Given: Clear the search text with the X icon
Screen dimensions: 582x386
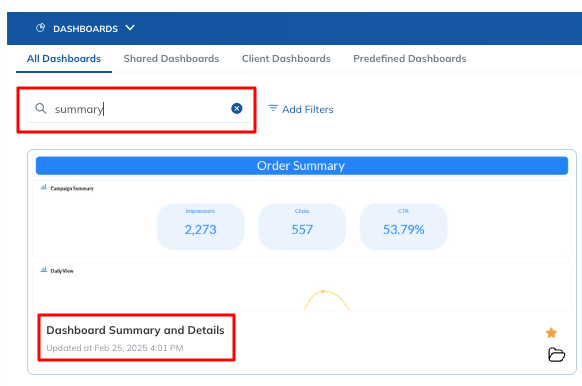Looking at the screenshot, I should click(237, 108).
